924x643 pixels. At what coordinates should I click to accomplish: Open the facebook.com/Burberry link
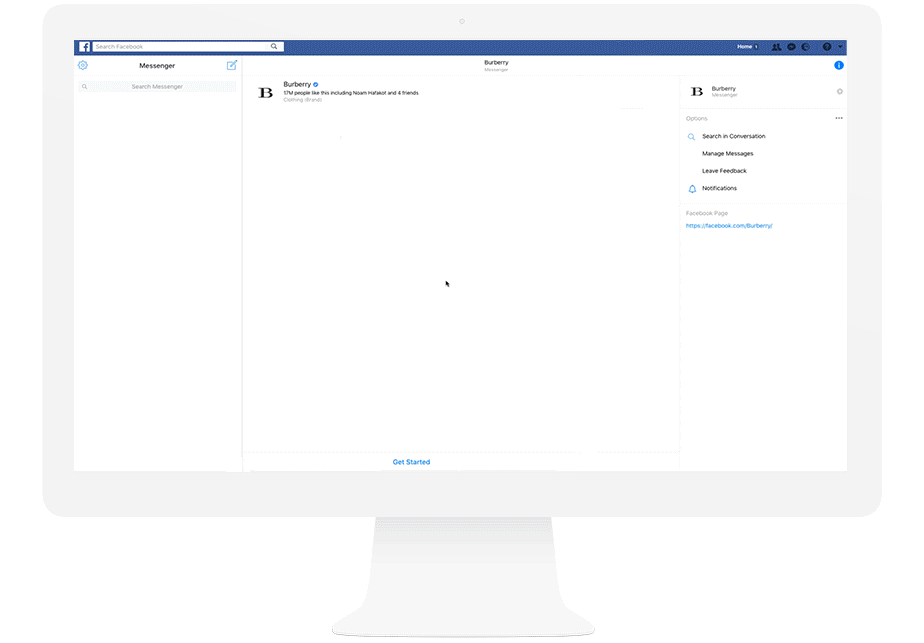coord(729,226)
